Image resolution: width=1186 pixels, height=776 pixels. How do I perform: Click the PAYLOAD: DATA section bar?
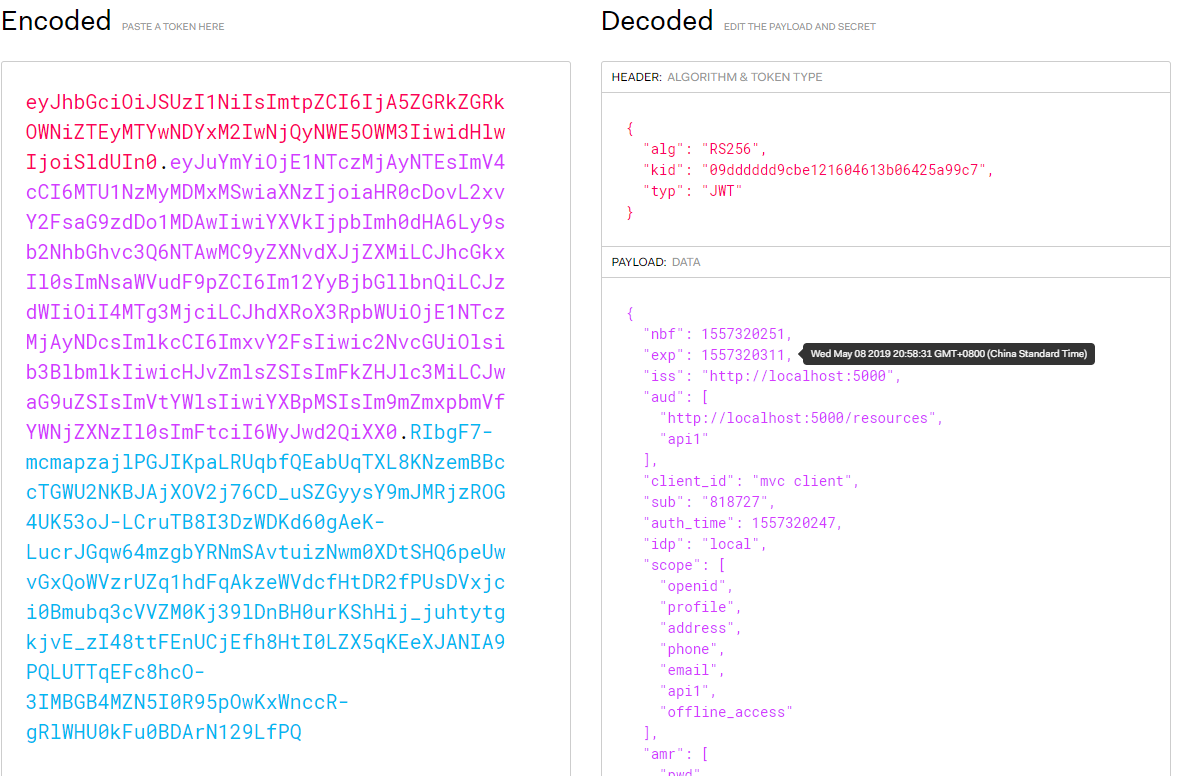click(885, 262)
